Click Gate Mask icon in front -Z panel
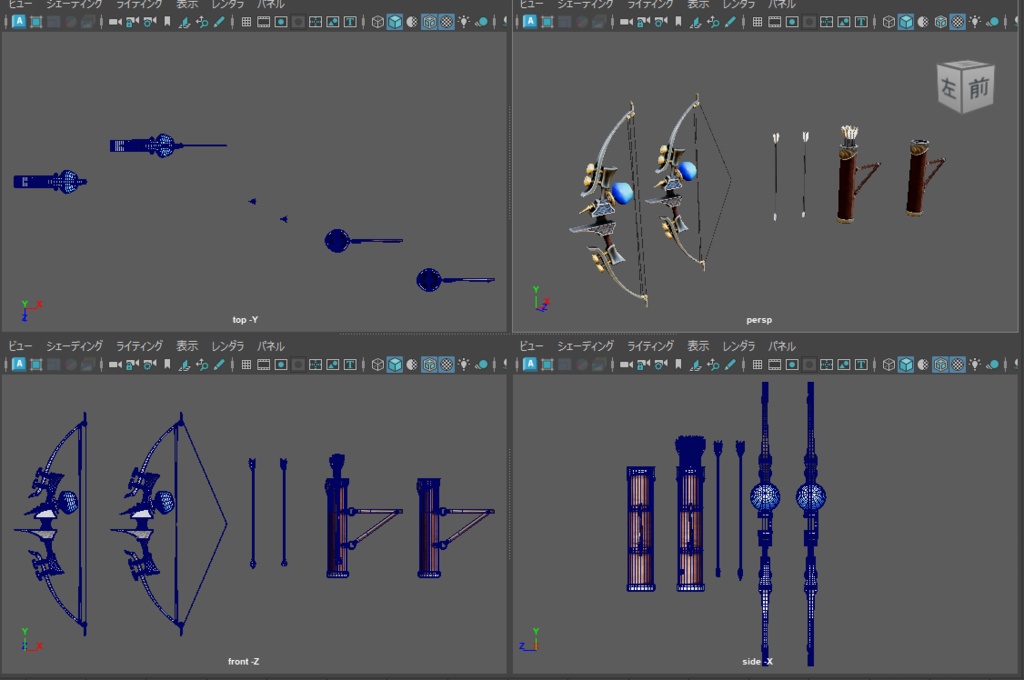 coord(298,364)
